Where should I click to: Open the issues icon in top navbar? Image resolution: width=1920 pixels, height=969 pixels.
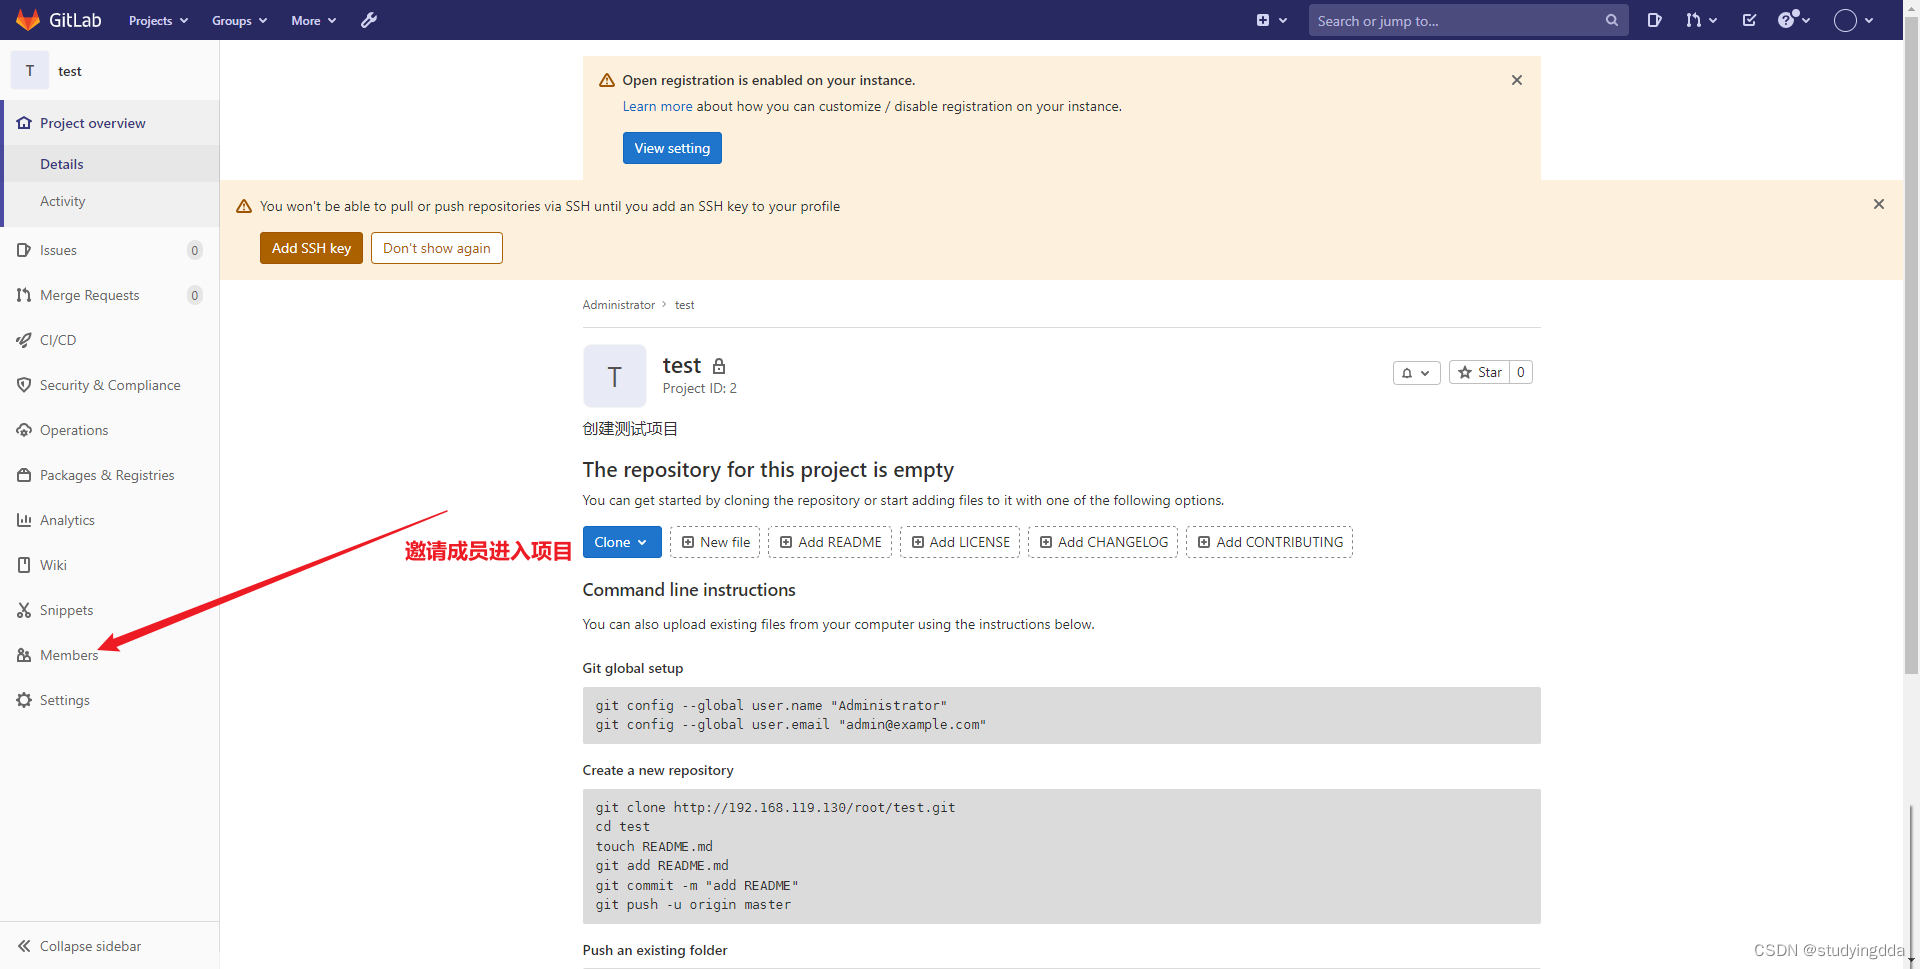pyautogui.click(x=1654, y=20)
